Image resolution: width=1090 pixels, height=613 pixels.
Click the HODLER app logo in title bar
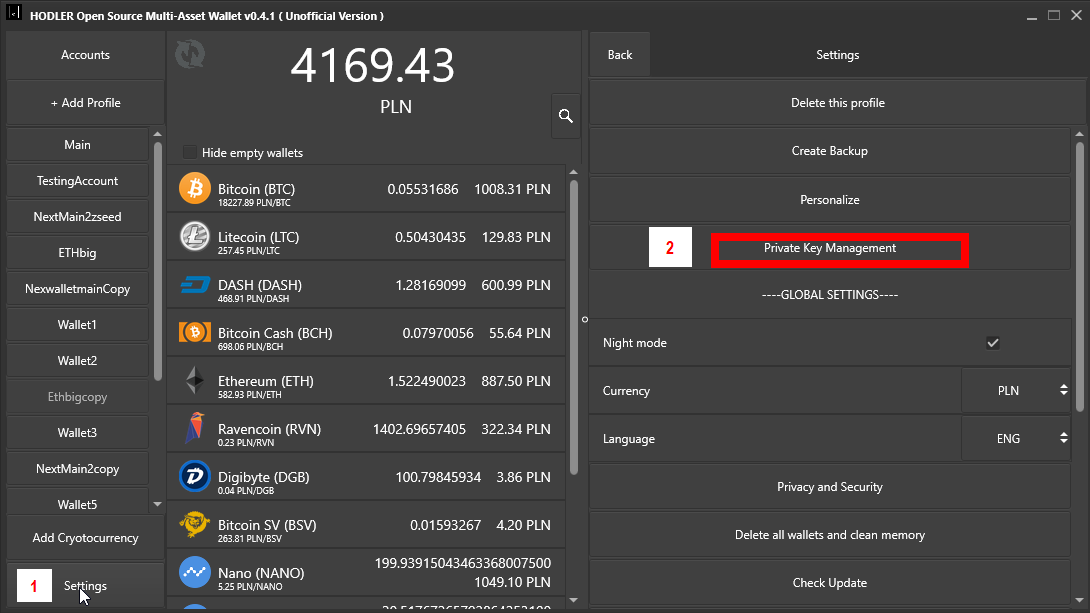pos(14,13)
